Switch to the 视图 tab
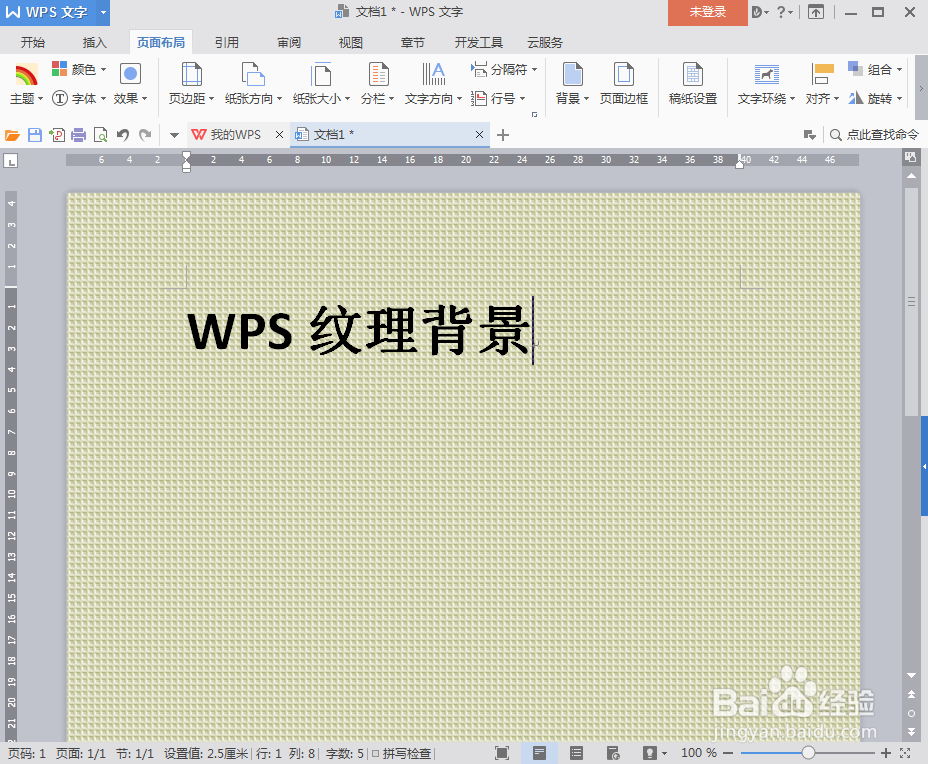Screen dimensions: 928x764 click(350, 43)
